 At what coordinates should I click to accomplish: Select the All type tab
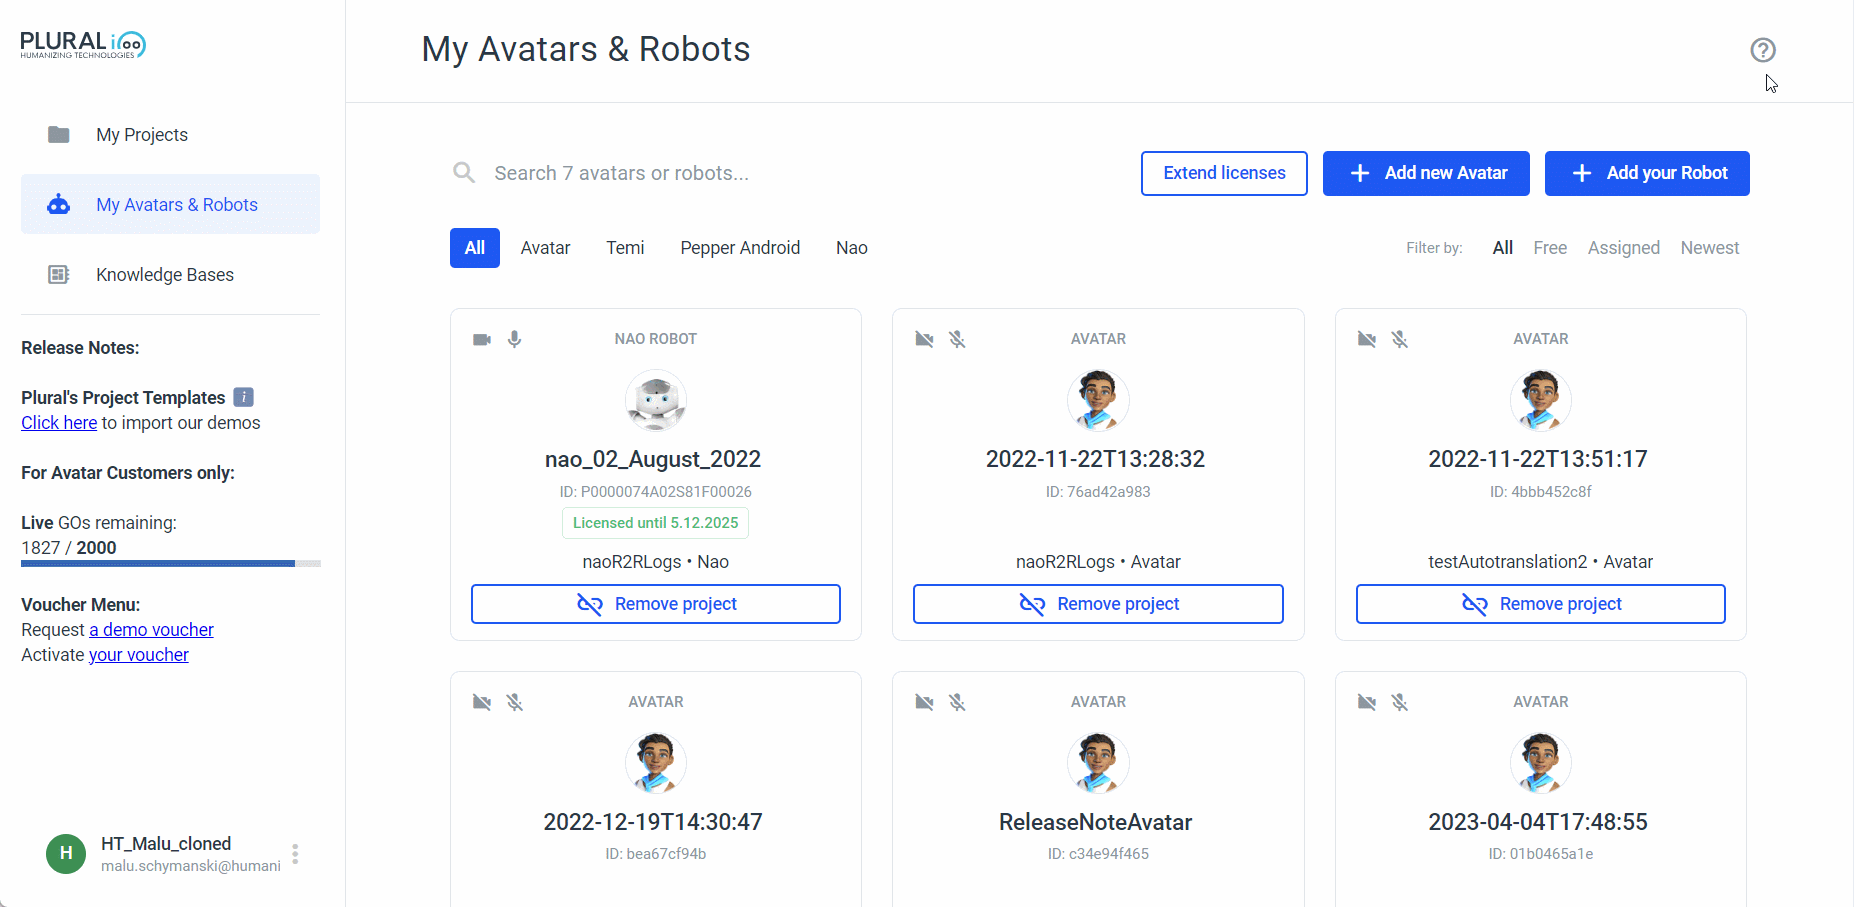(x=475, y=248)
